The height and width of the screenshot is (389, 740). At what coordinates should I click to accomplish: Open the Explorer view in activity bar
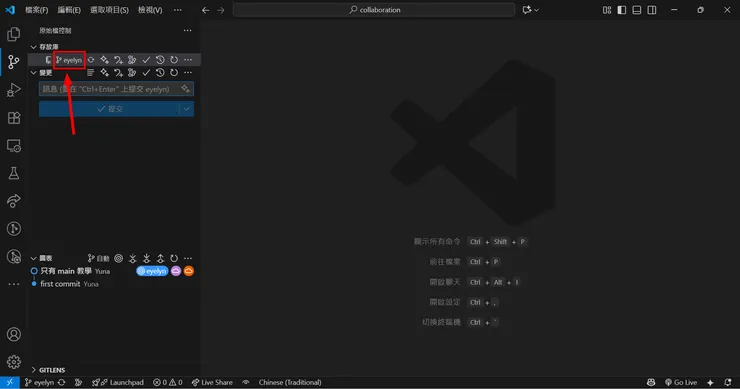(14, 34)
